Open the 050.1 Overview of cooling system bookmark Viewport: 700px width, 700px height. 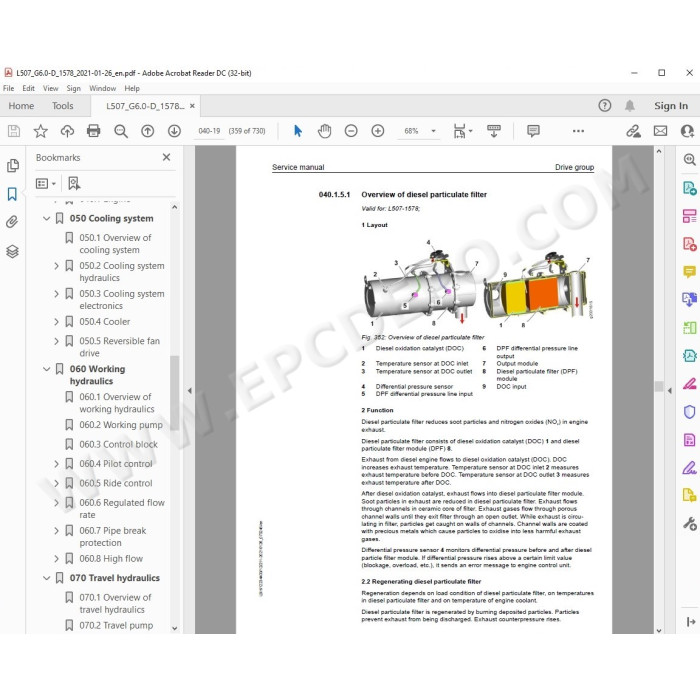coord(116,244)
